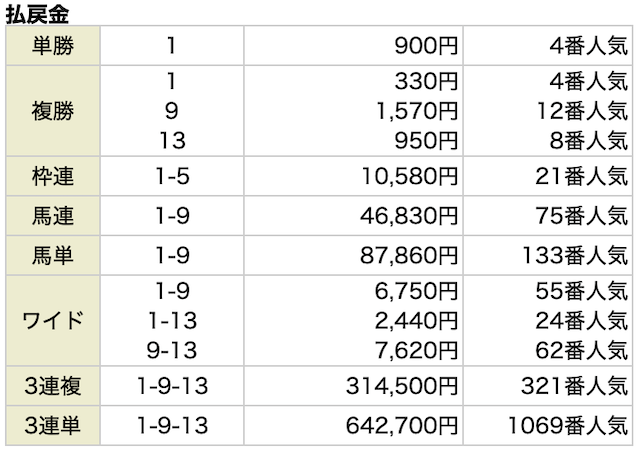Select the 馬単 row label

click(x=52, y=253)
